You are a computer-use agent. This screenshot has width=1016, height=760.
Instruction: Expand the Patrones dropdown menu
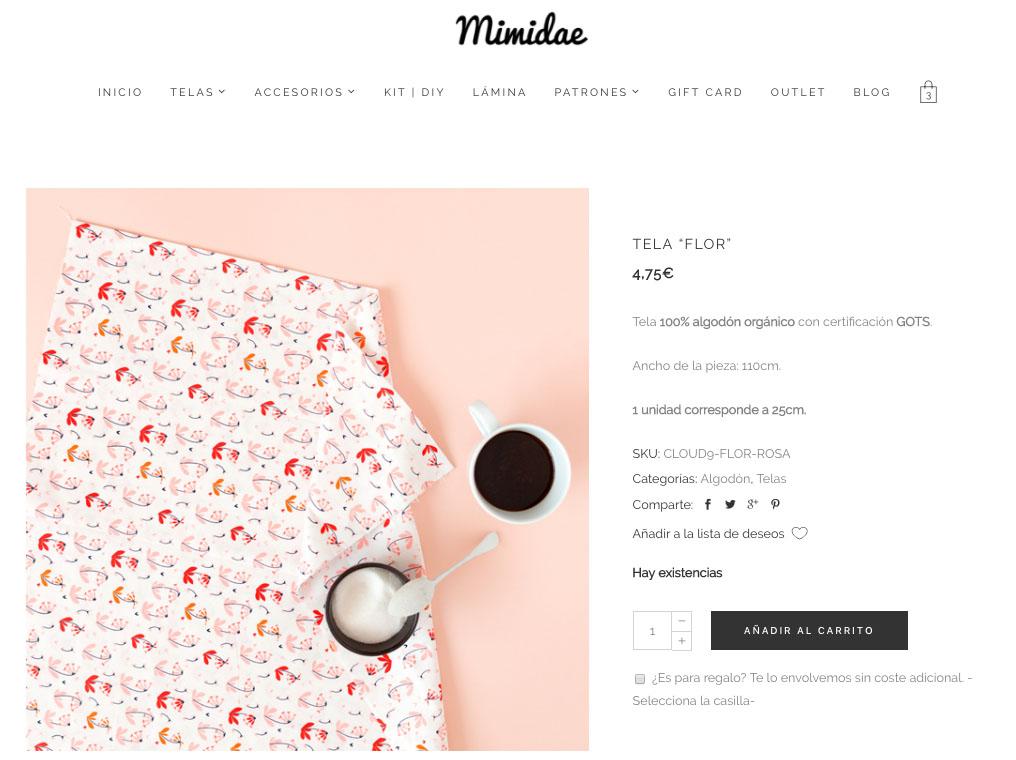click(x=597, y=92)
